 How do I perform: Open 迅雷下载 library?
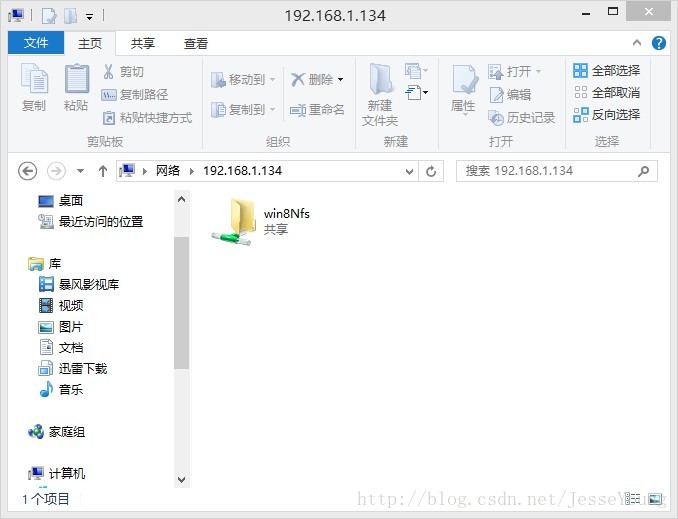[73, 368]
